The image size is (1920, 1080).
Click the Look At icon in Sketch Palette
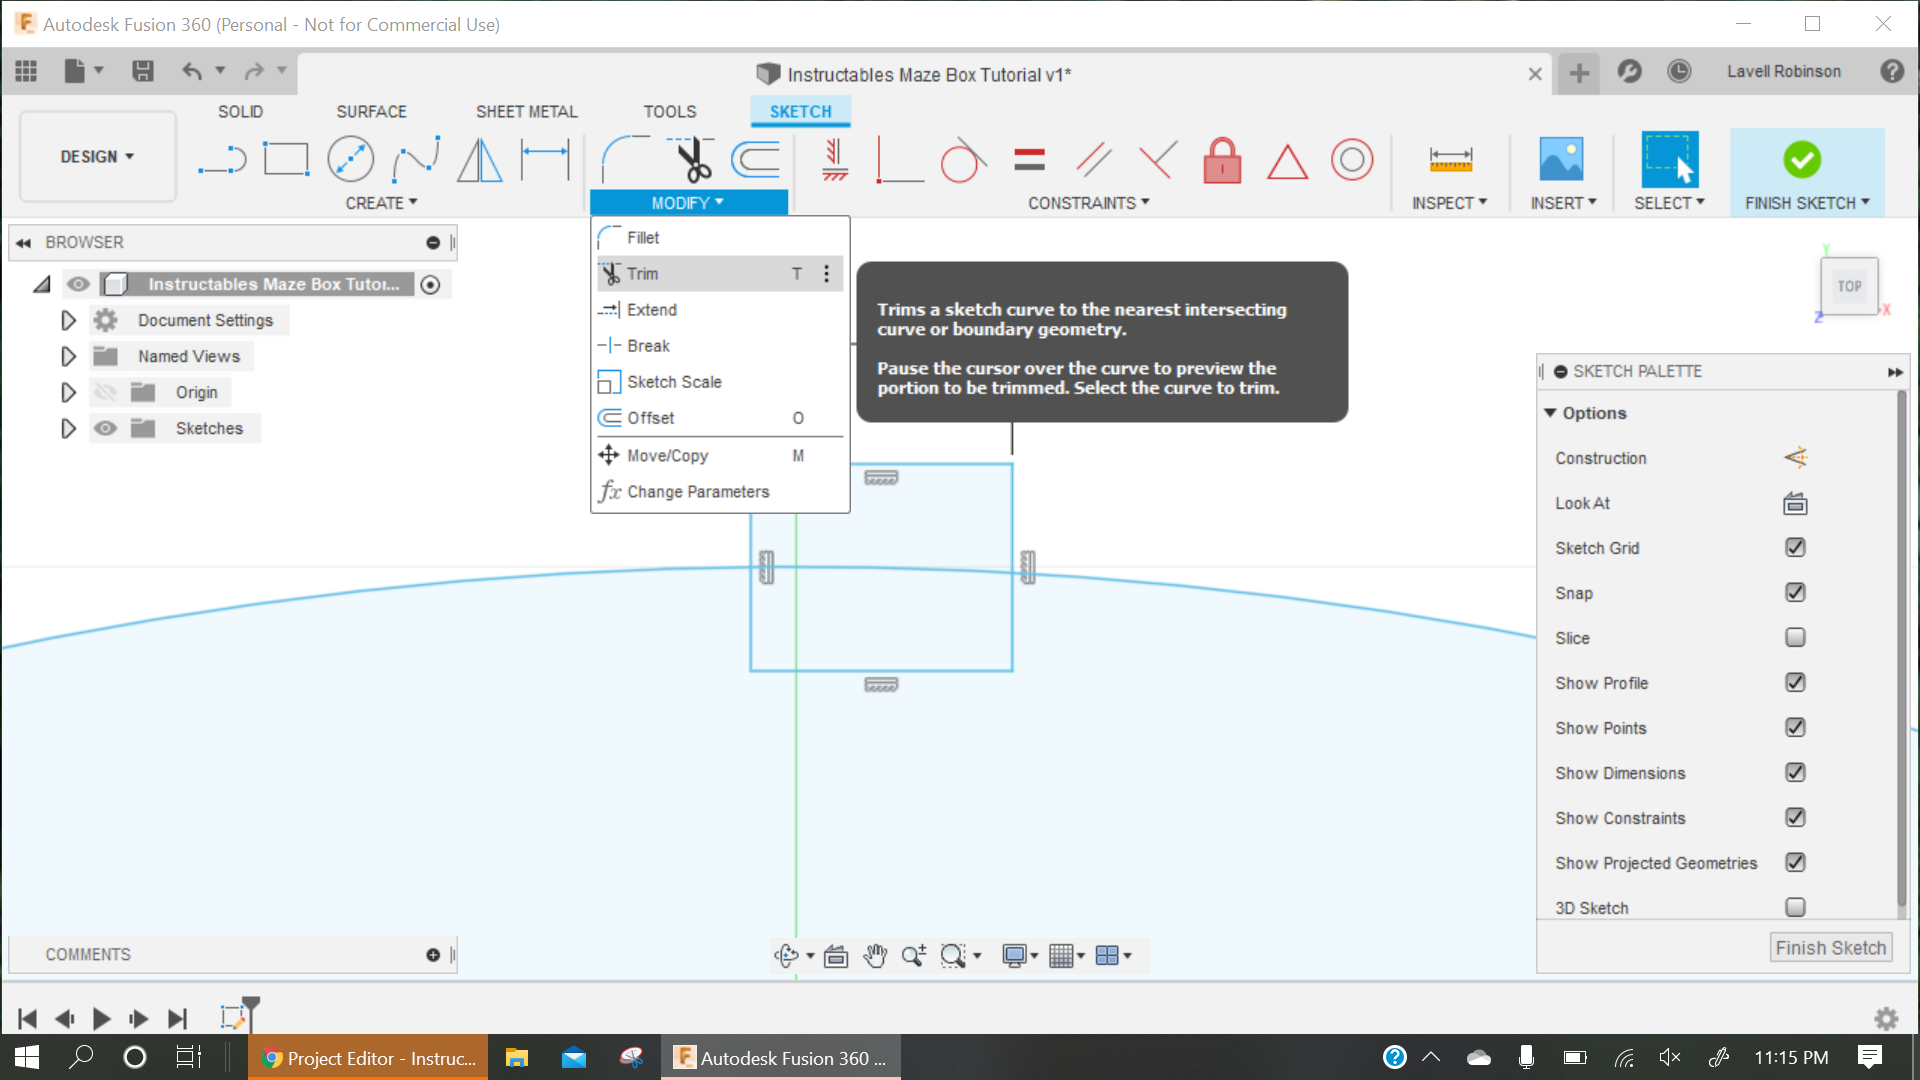[1795, 503]
